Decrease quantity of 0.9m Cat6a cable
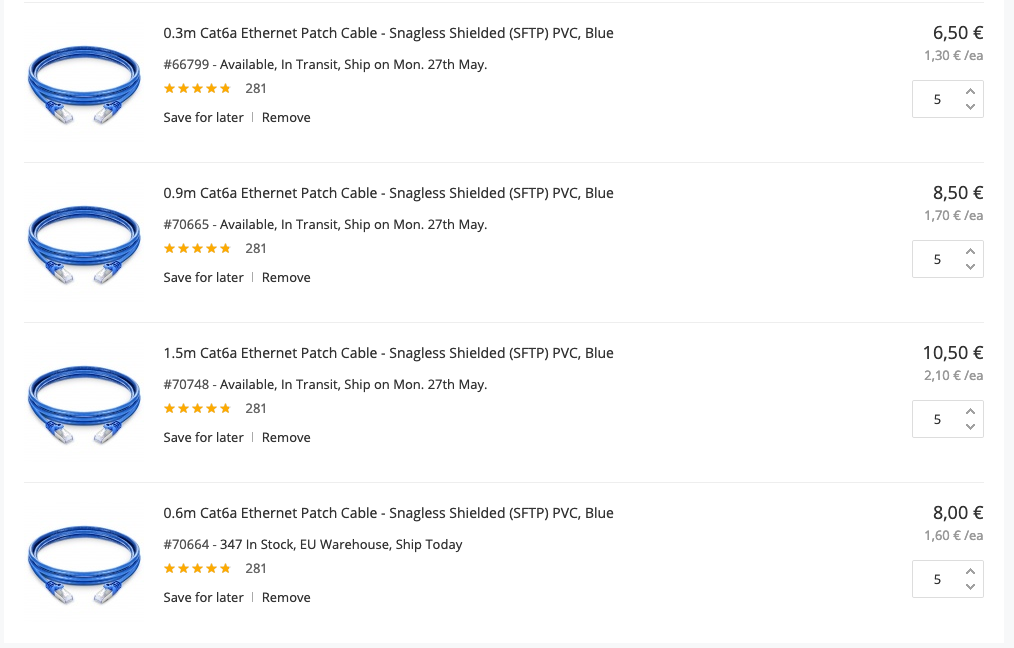This screenshot has width=1014, height=648. point(970,267)
